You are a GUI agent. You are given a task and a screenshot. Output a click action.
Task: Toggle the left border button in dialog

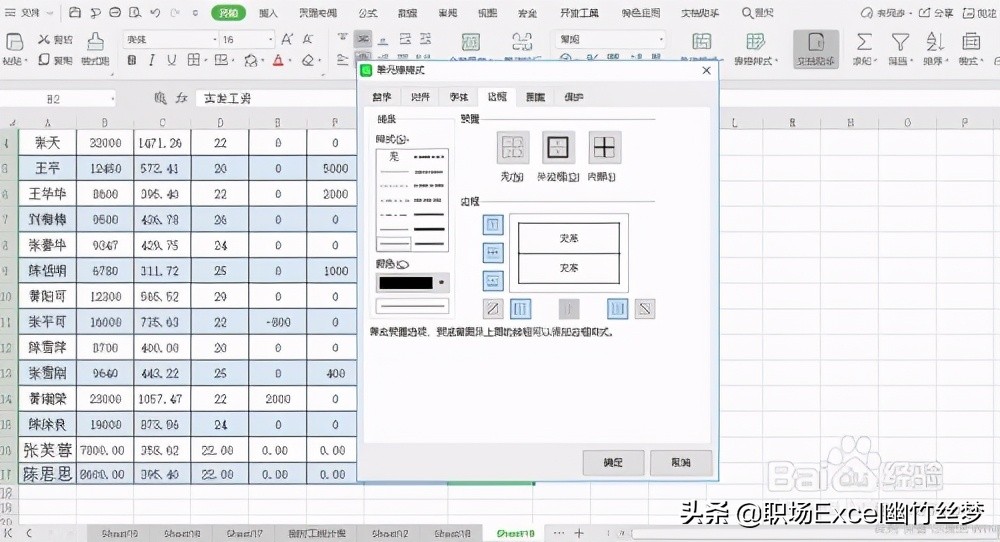click(521, 309)
